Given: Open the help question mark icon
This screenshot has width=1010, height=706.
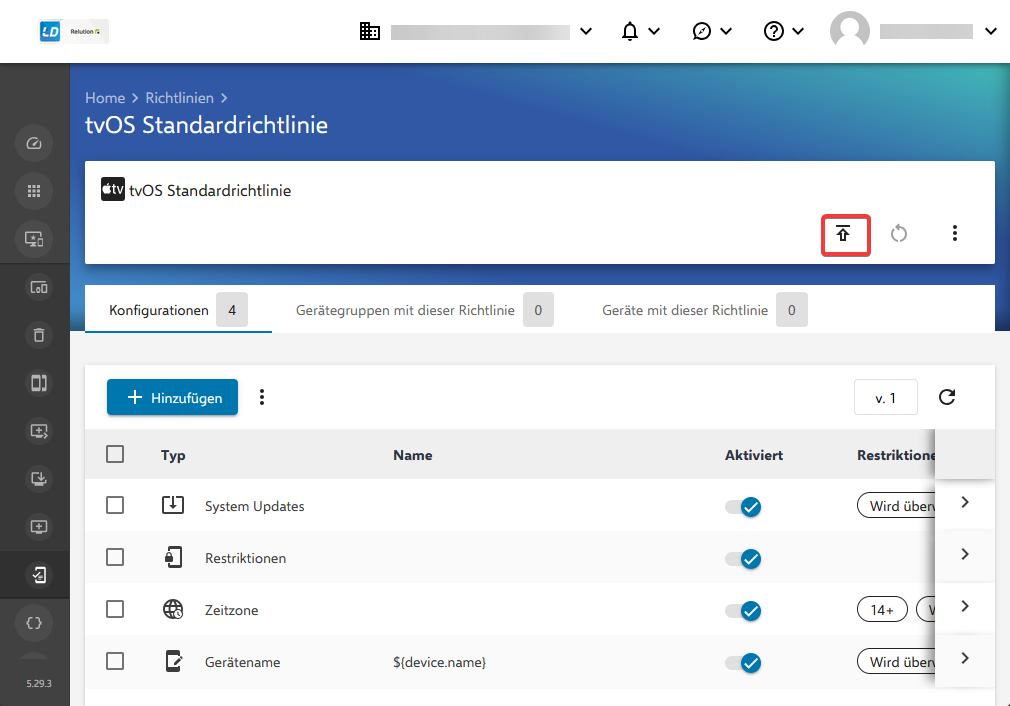Looking at the screenshot, I should tap(774, 31).
